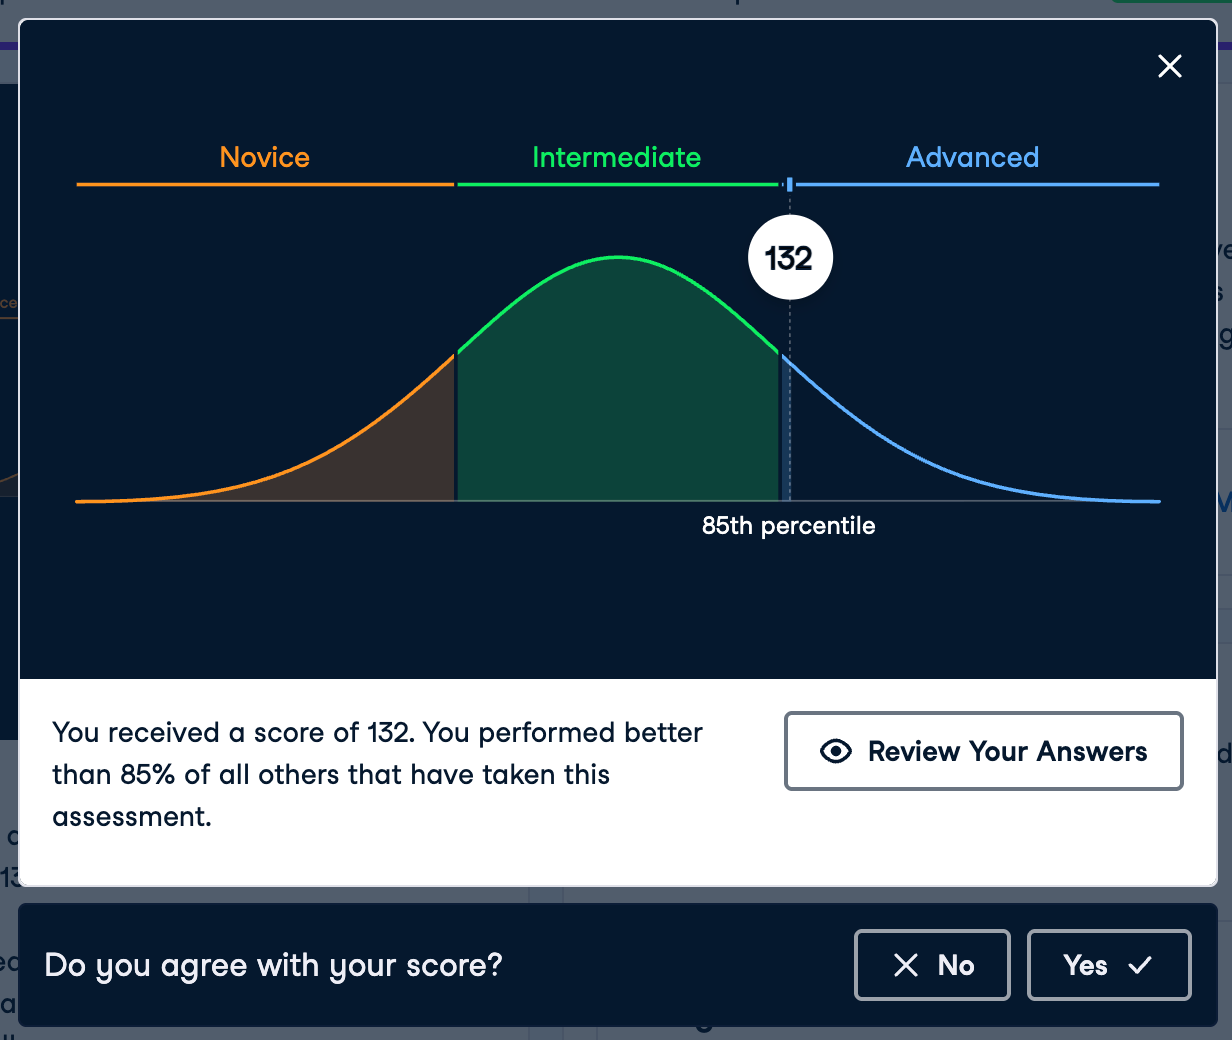
Task: Click the blue Advanced range line
Action: click(x=976, y=185)
